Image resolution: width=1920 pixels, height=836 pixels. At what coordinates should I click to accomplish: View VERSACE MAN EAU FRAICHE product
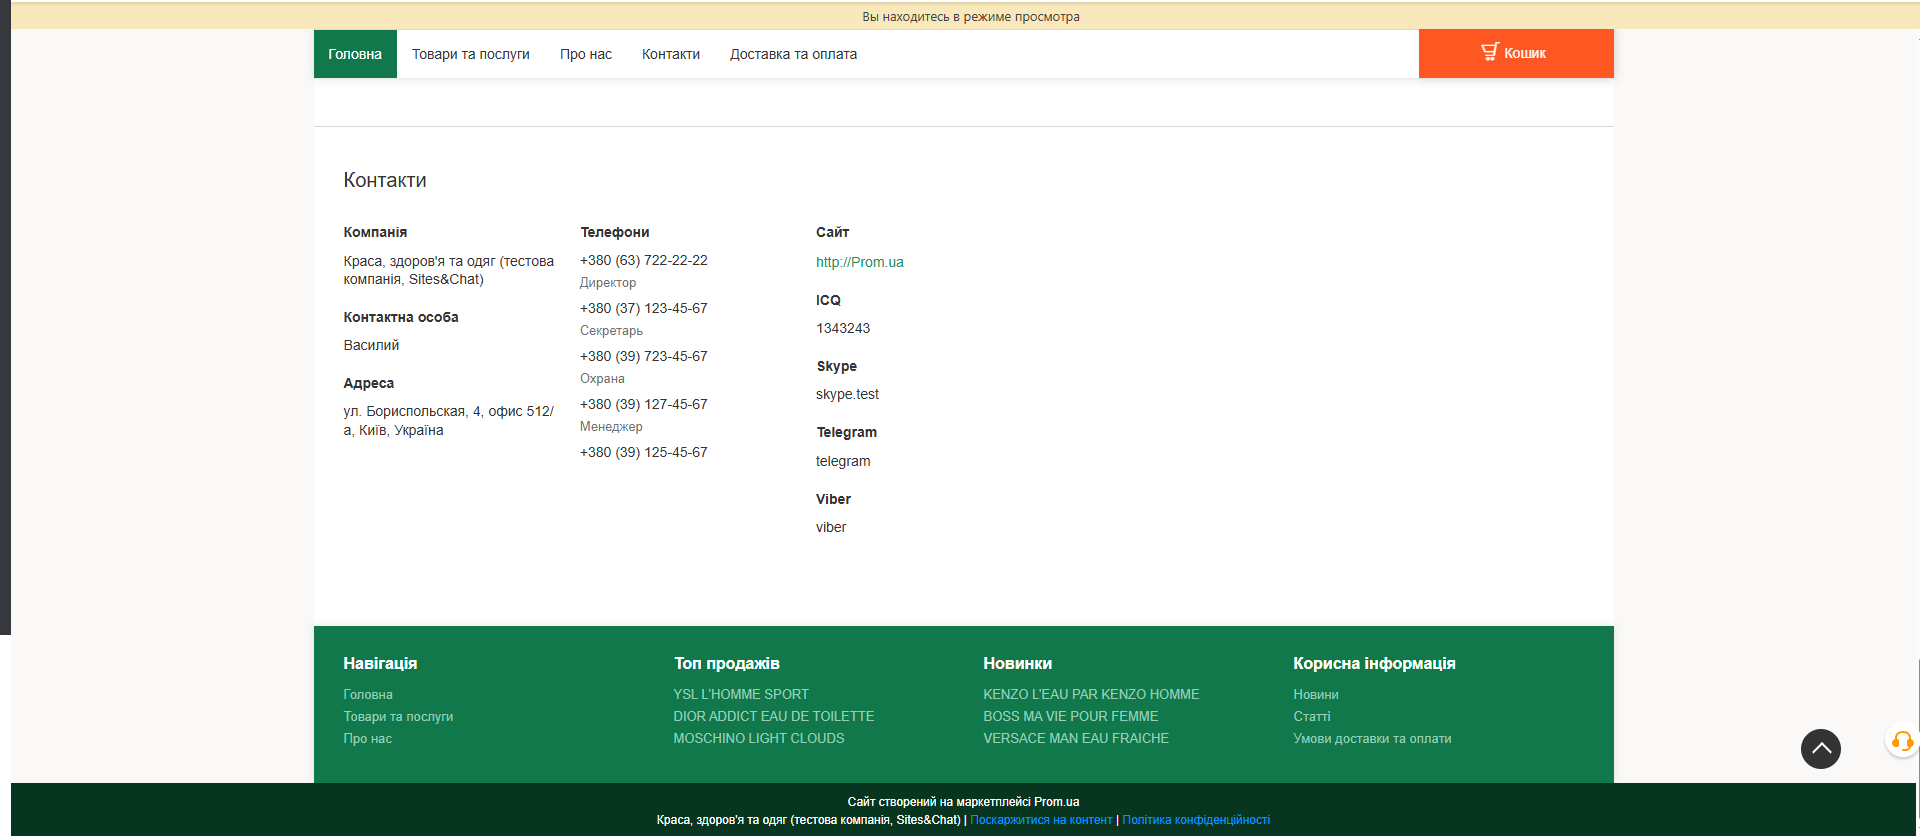click(1075, 738)
